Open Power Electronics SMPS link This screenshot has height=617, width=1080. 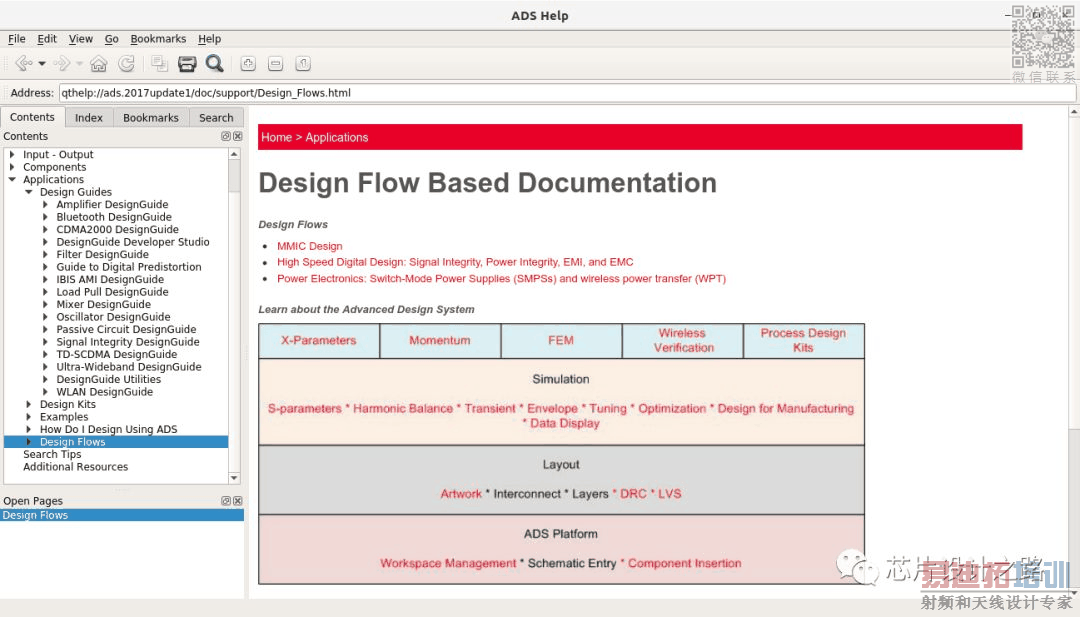(x=501, y=278)
